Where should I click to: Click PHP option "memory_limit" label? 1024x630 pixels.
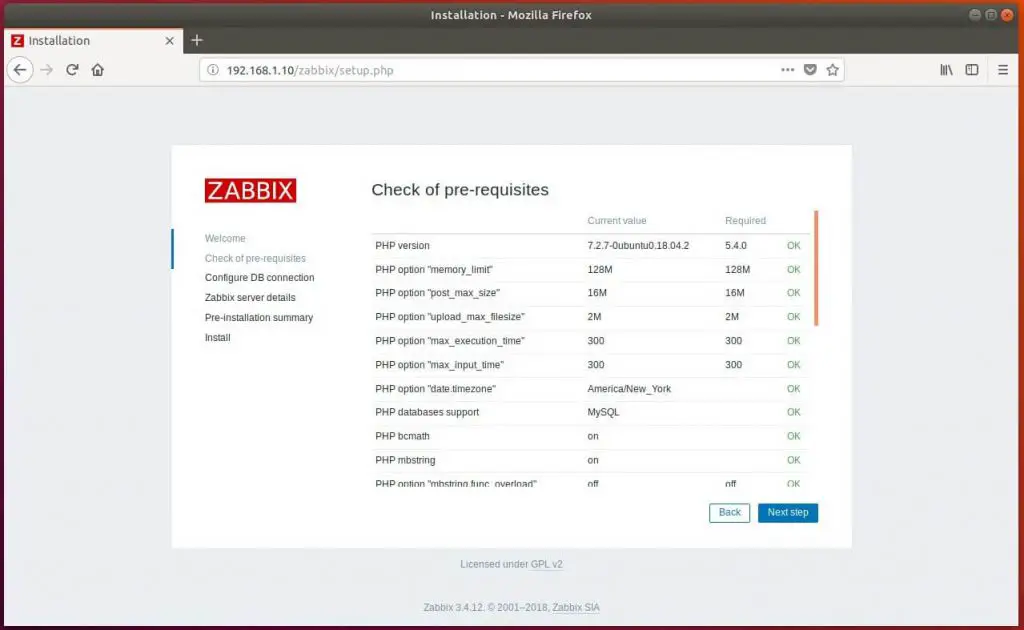(x=434, y=270)
